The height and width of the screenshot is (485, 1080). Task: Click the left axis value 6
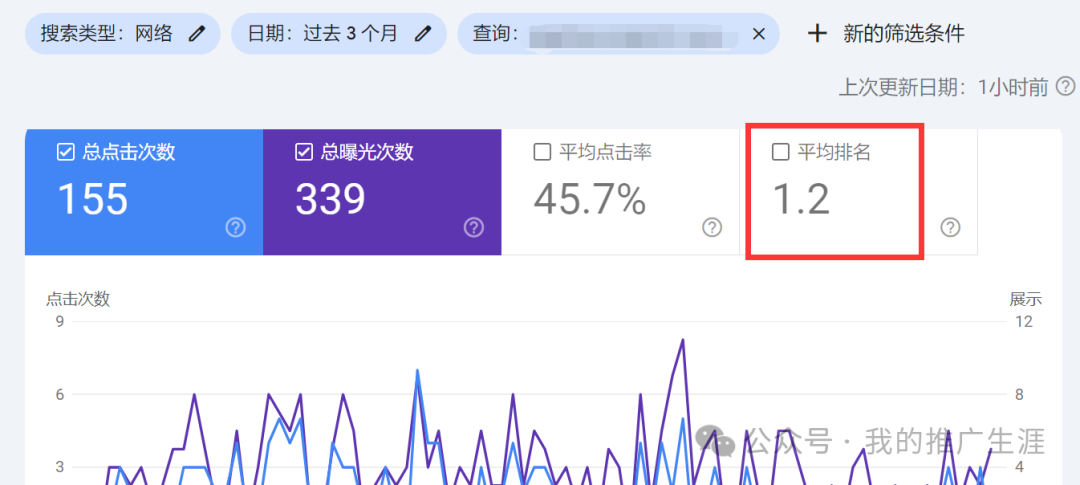click(61, 395)
